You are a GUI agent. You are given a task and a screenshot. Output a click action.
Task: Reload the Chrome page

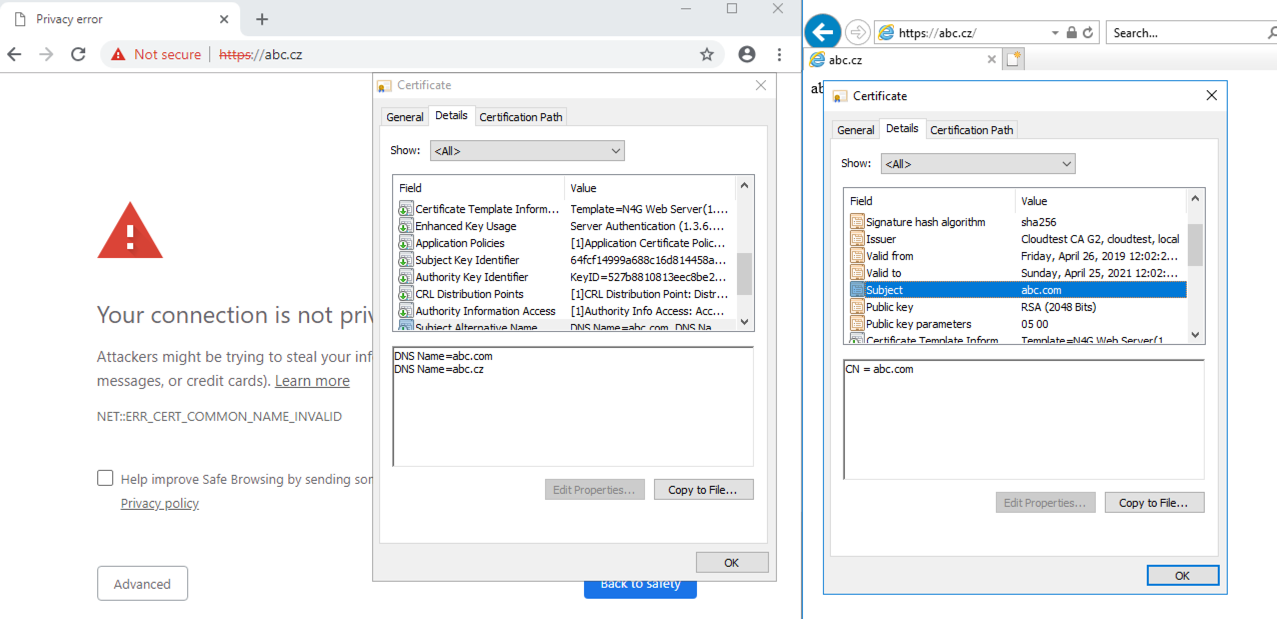tap(78, 54)
